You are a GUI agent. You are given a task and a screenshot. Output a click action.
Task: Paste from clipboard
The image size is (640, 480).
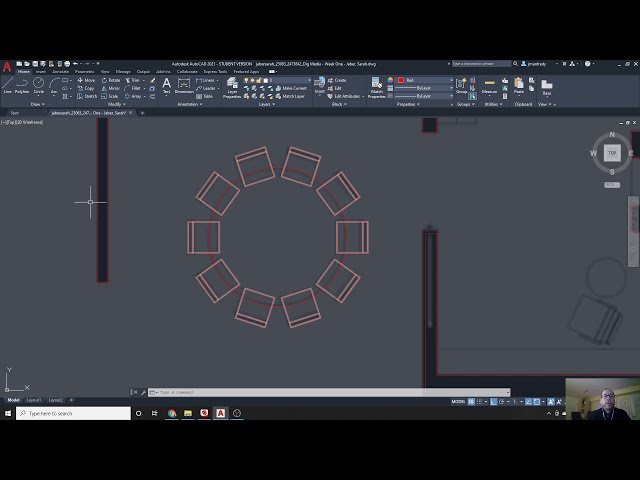[519, 86]
